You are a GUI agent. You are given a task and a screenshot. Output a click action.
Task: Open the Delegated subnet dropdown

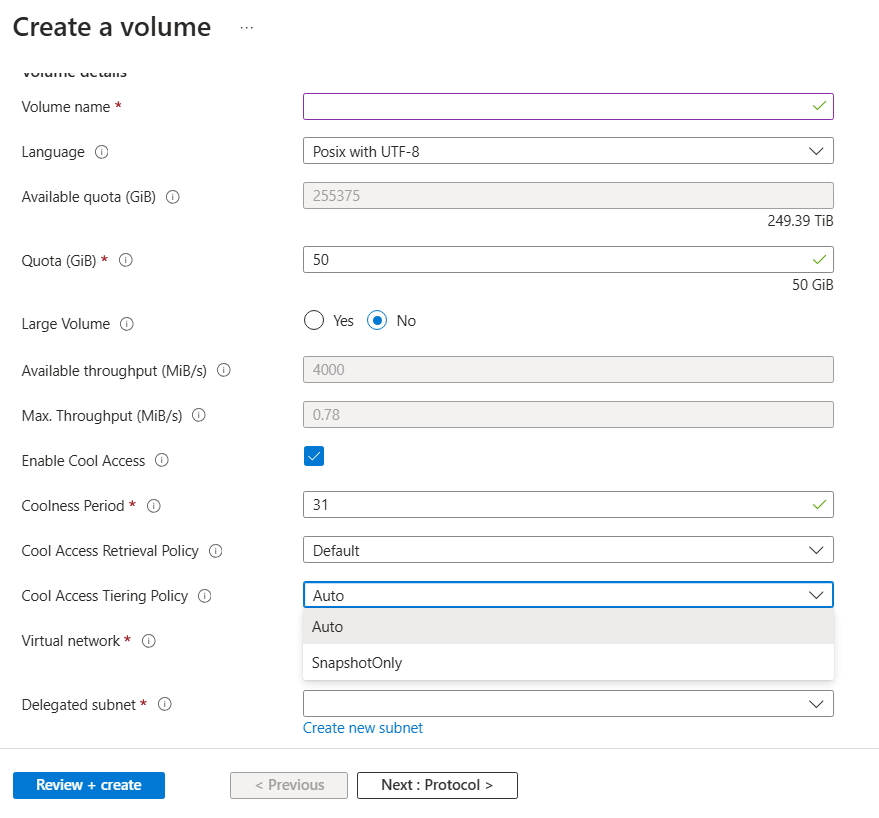pyautogui.click(x=567, y=704)
